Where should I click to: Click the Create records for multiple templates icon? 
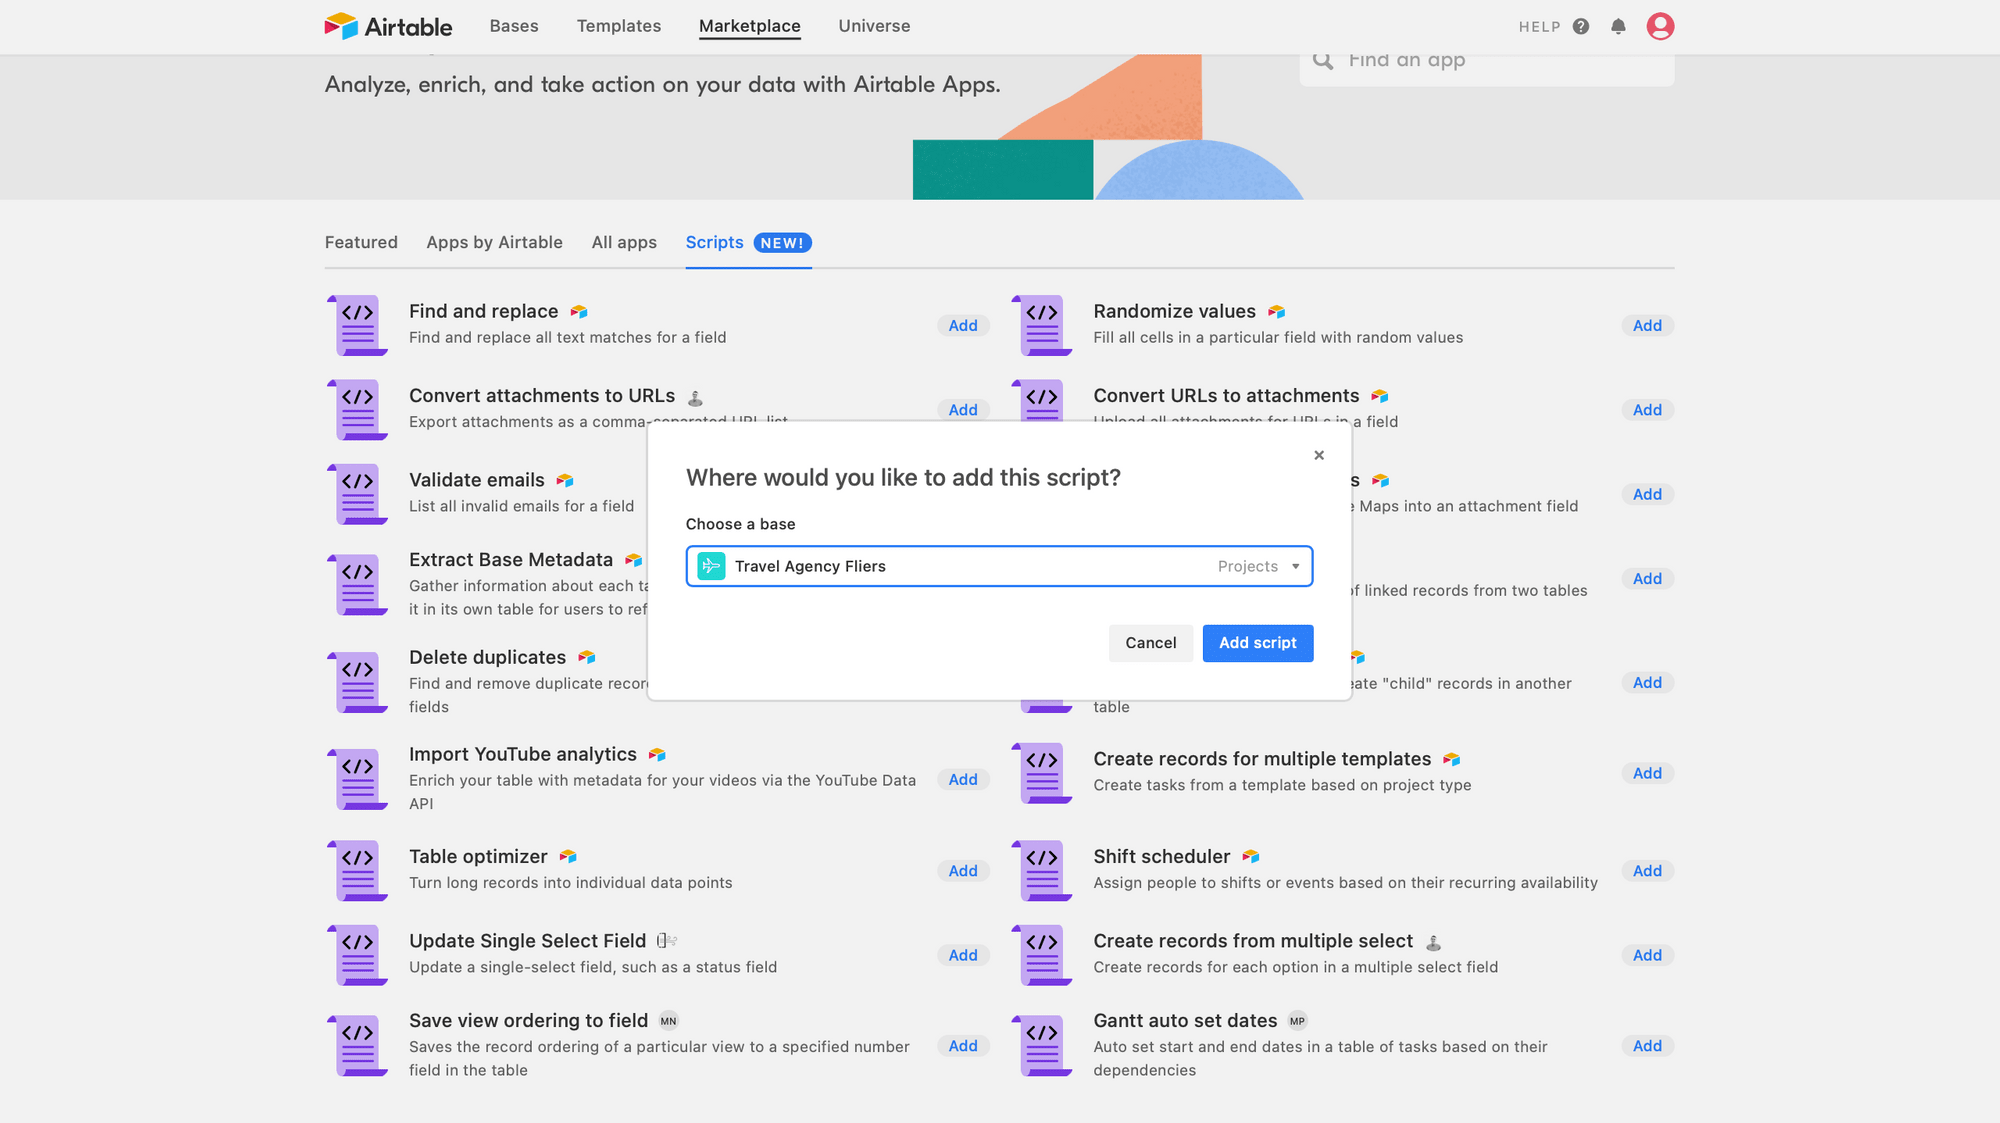1042,773
